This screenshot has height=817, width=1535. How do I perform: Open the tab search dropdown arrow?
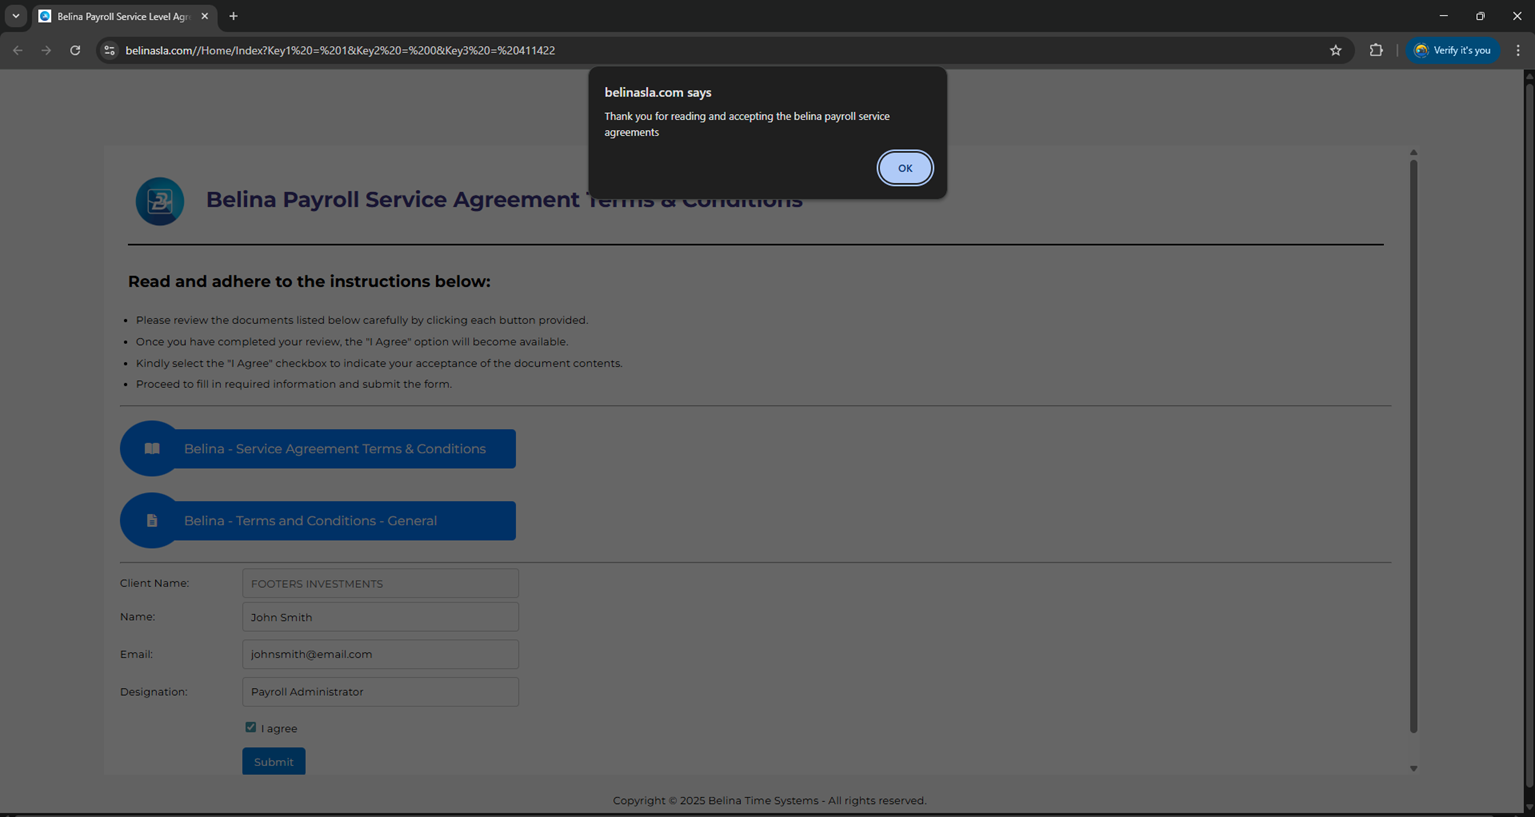[16, 16]
